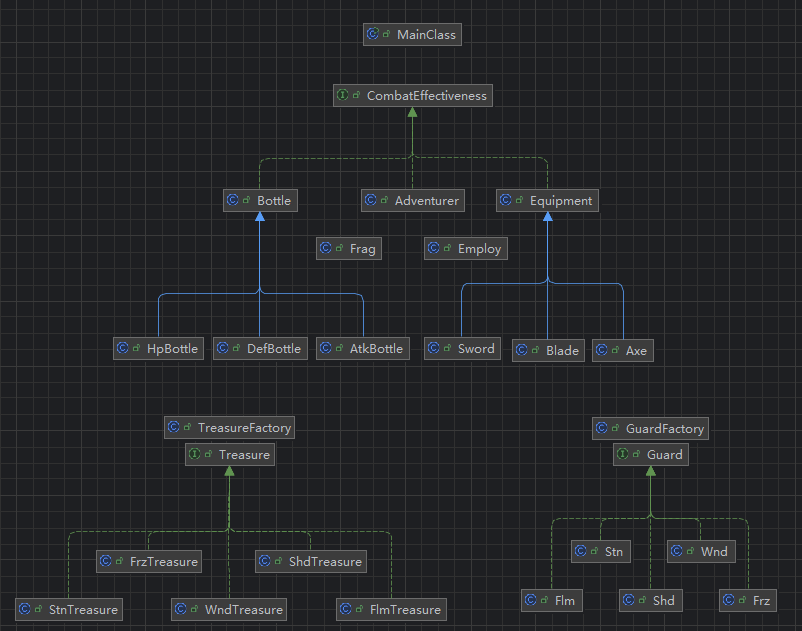Select the Flm class node
Image resolution: width=802 pixels, height=631 pixels.
click(551, 600)
